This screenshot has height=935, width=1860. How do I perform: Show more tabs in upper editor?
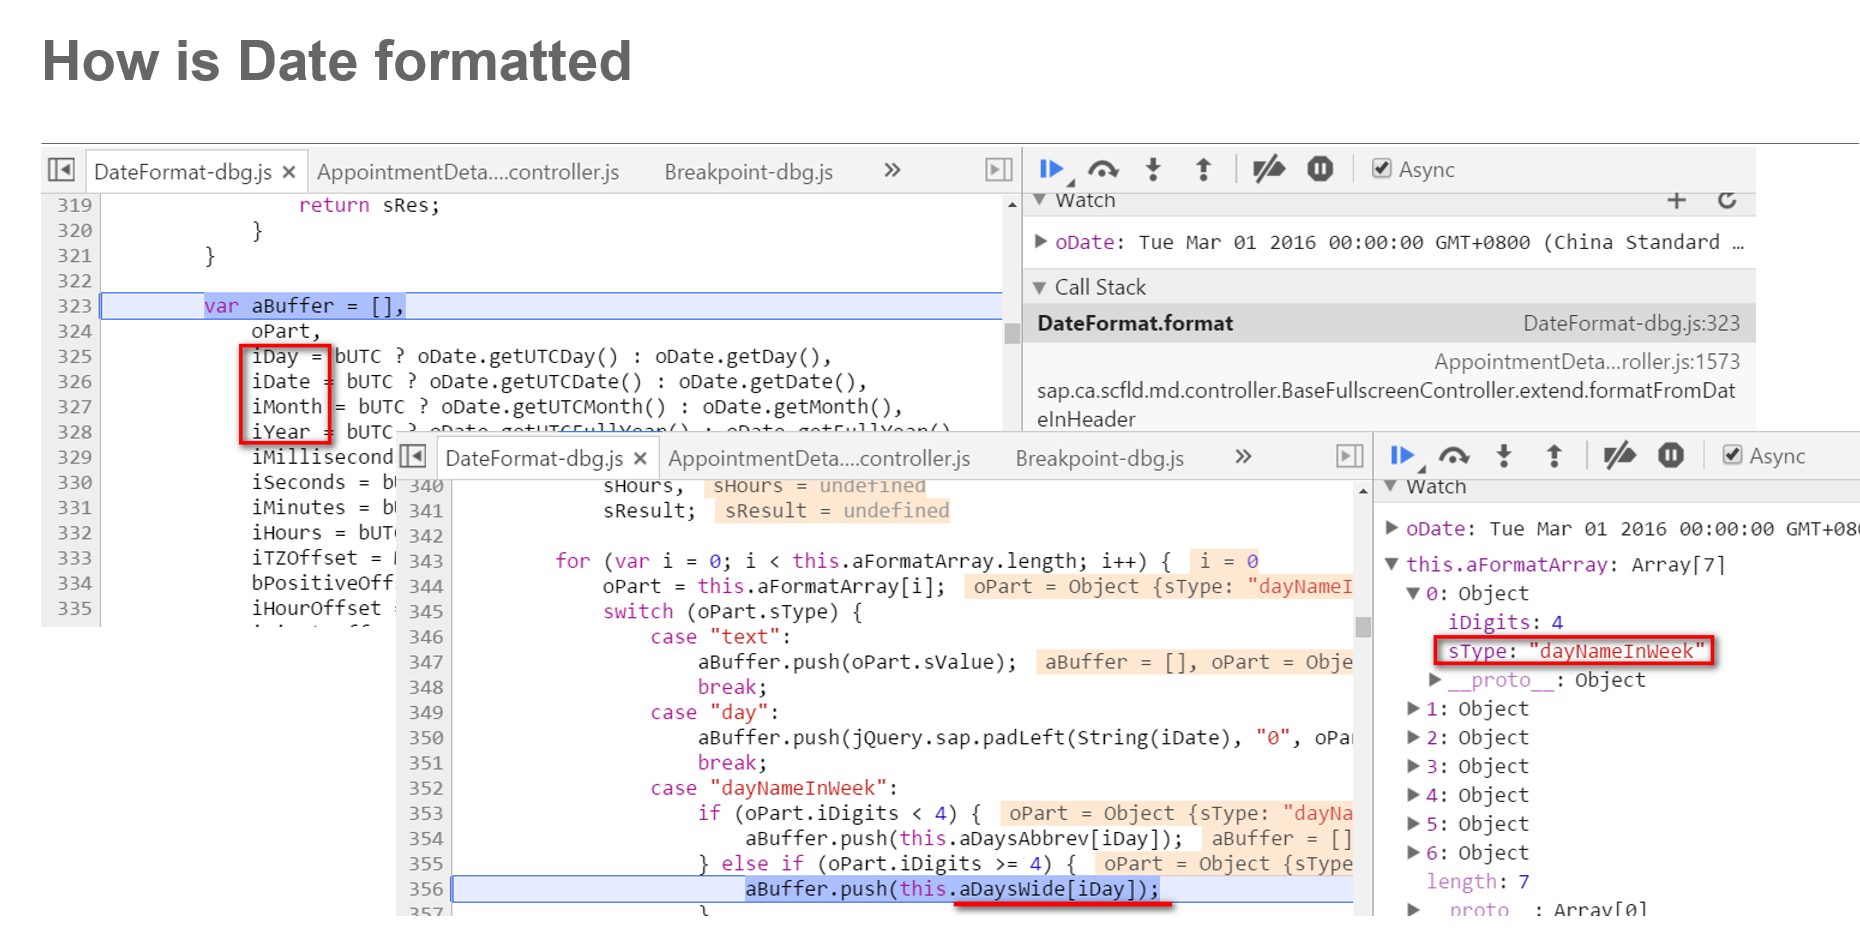pos(892,170)
